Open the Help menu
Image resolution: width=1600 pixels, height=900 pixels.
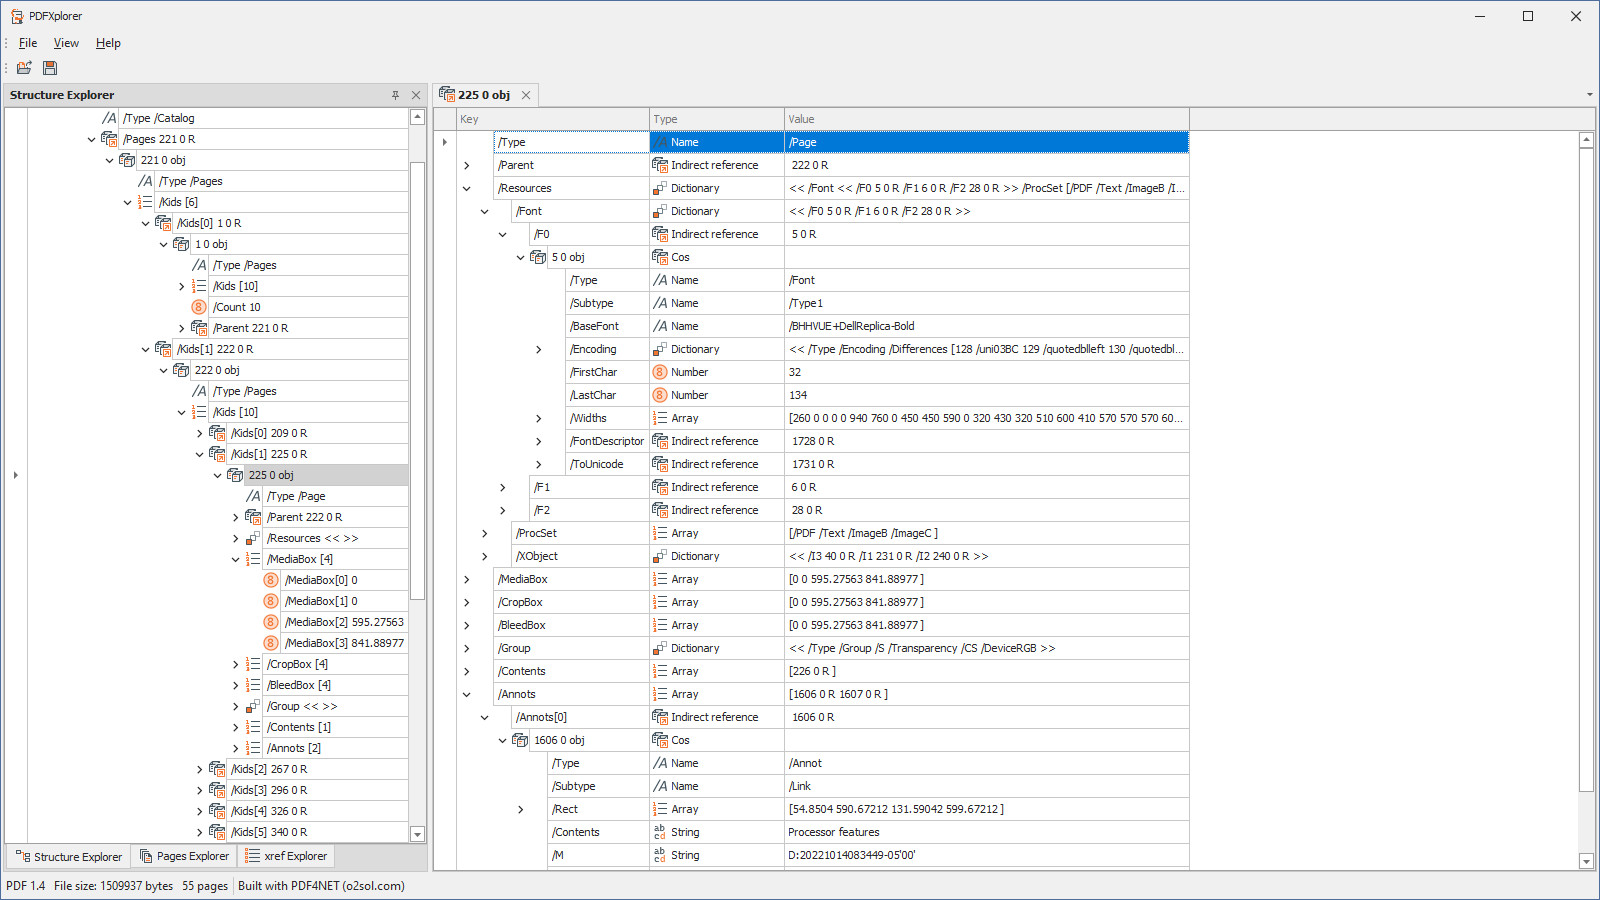108,43
